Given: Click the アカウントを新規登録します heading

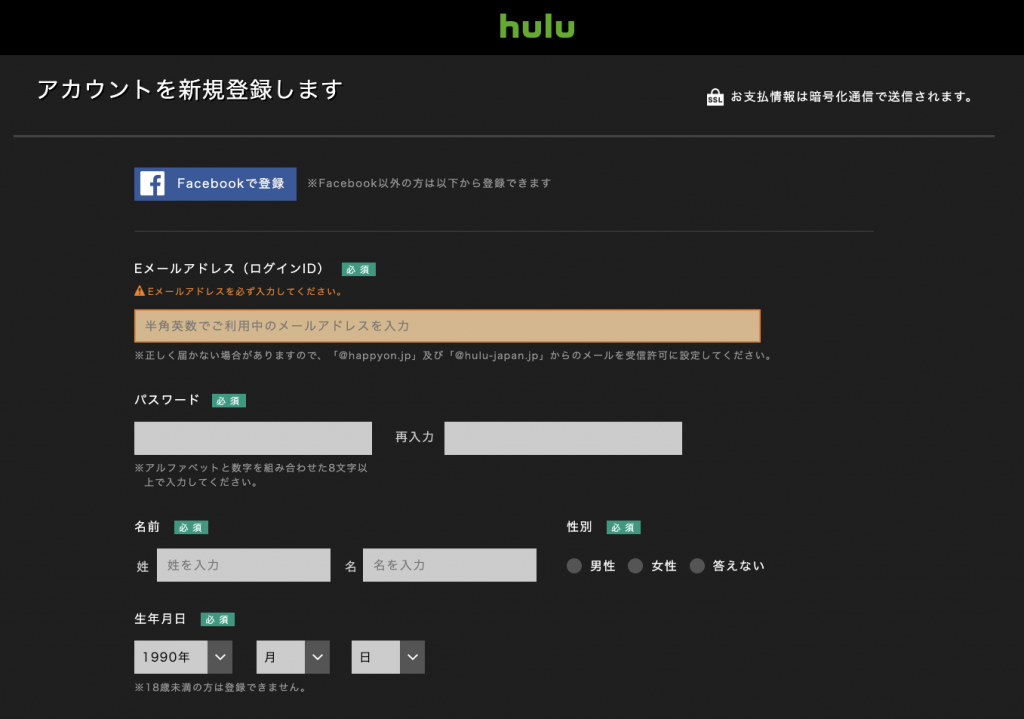Looking at the screenshot, I should click(x=190, y=89).
